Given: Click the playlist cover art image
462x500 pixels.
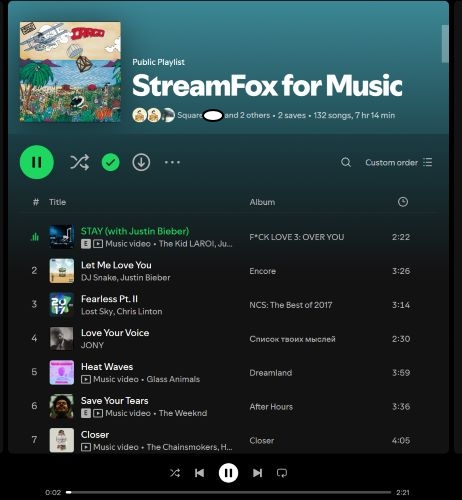Looking at the screenshot, I should 70,72.
